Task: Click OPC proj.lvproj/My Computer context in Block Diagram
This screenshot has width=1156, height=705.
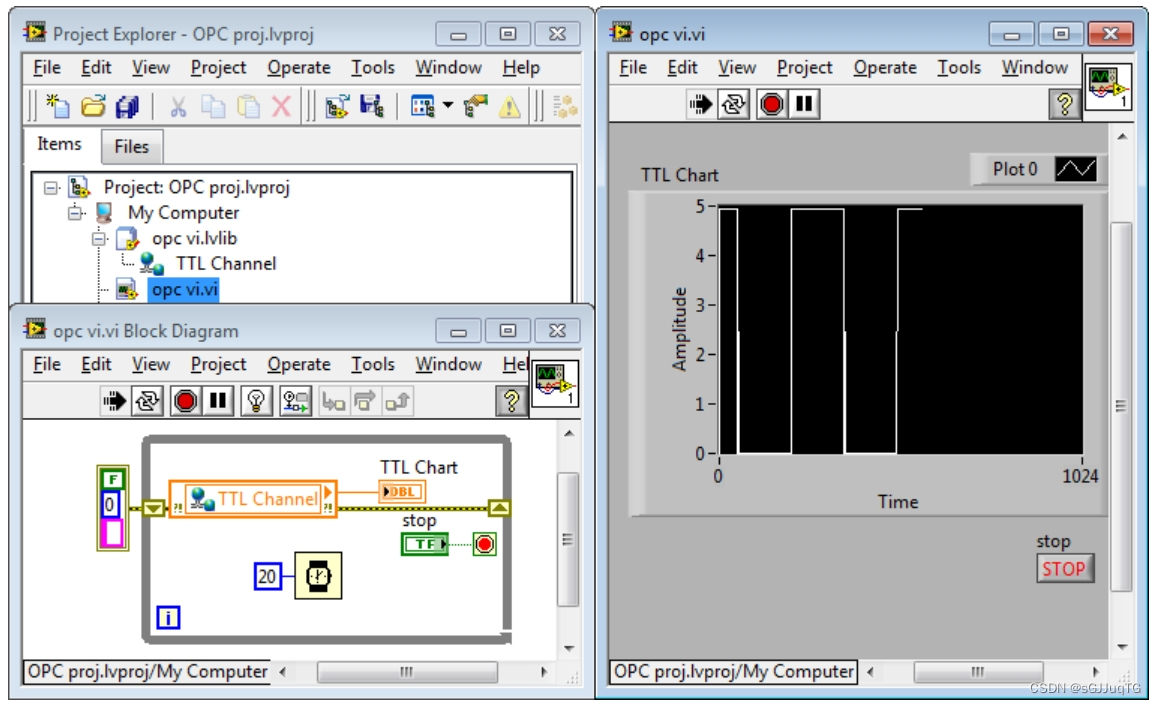Action: pos(147,672)
